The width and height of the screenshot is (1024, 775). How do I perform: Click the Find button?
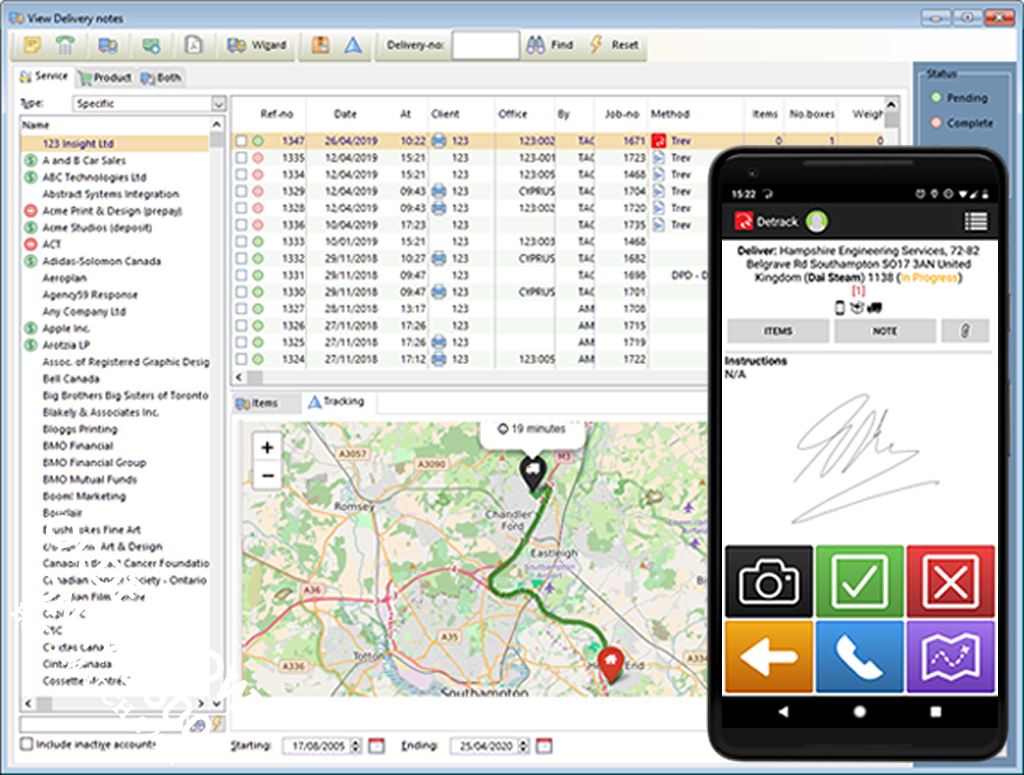pos(549,44)
